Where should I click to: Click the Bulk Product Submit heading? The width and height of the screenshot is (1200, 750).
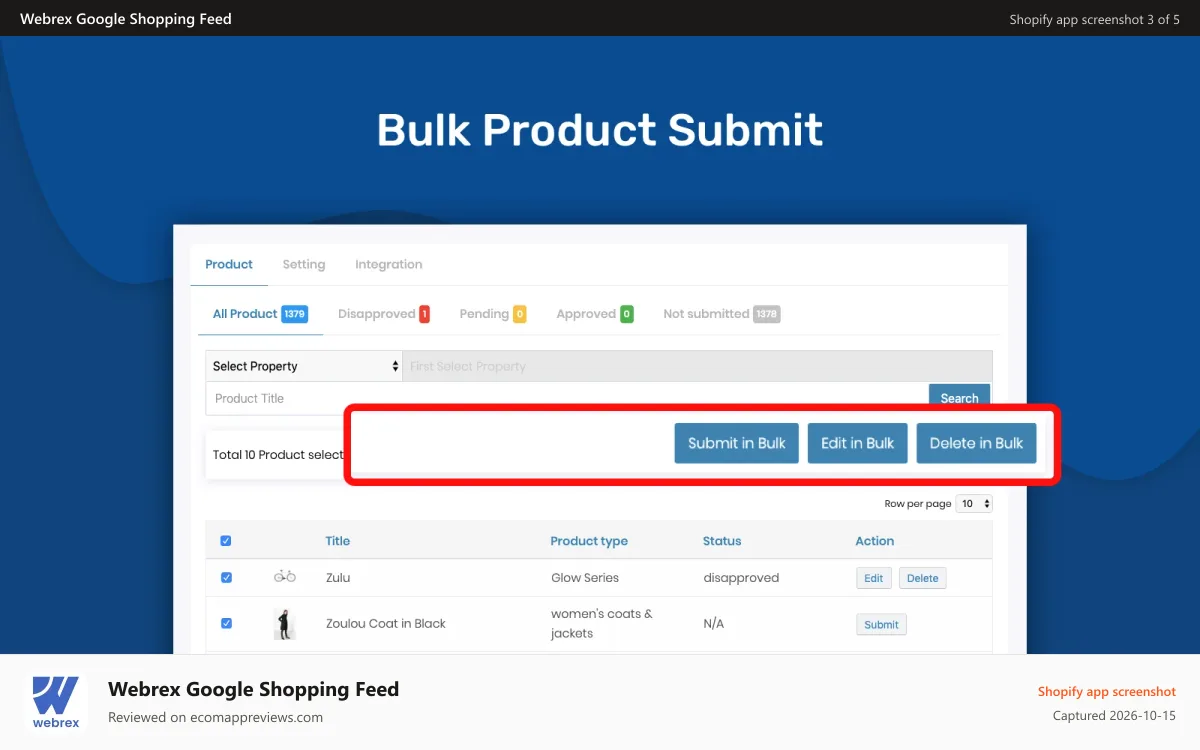[x=600, y=130]
